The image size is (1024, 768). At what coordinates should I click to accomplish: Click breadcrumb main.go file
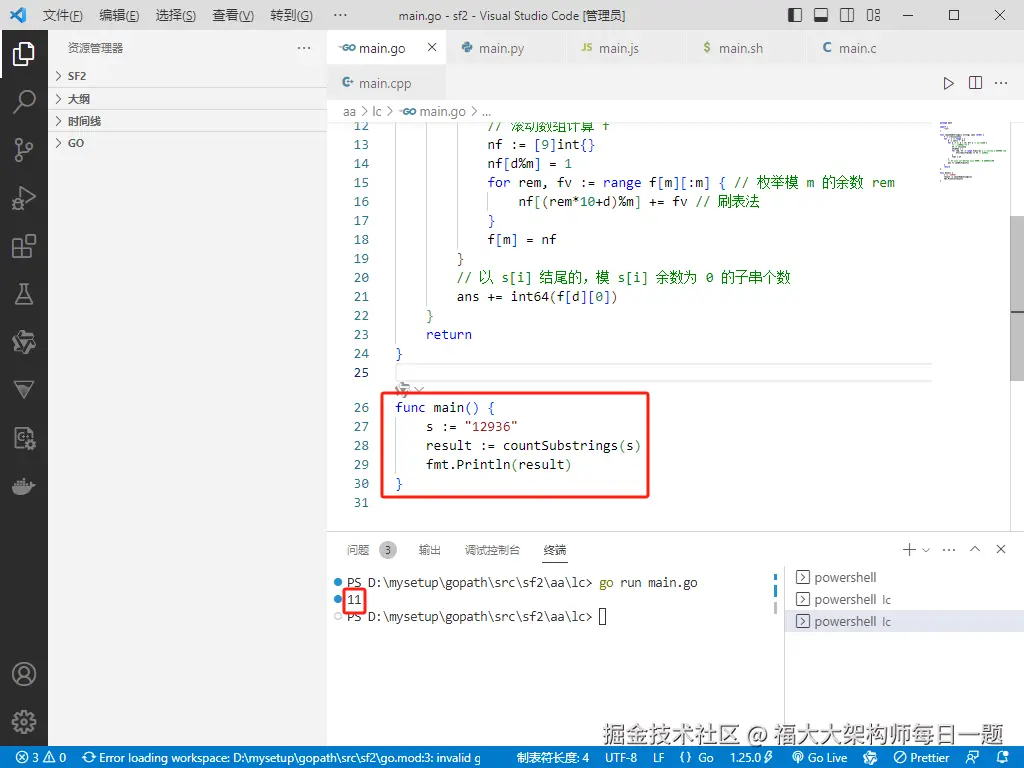434,112
